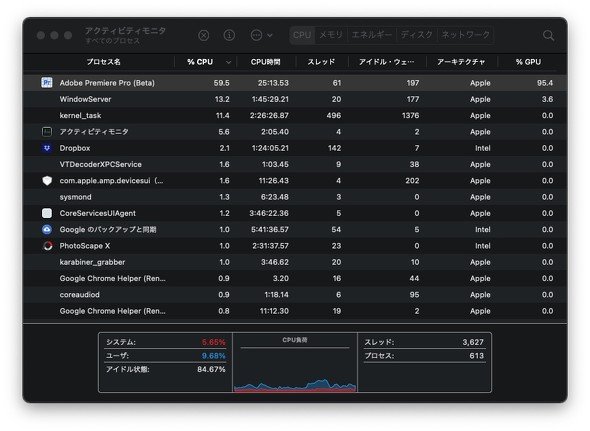Click the search magnifier icon

pyautogui.click(x=549, y=35)
